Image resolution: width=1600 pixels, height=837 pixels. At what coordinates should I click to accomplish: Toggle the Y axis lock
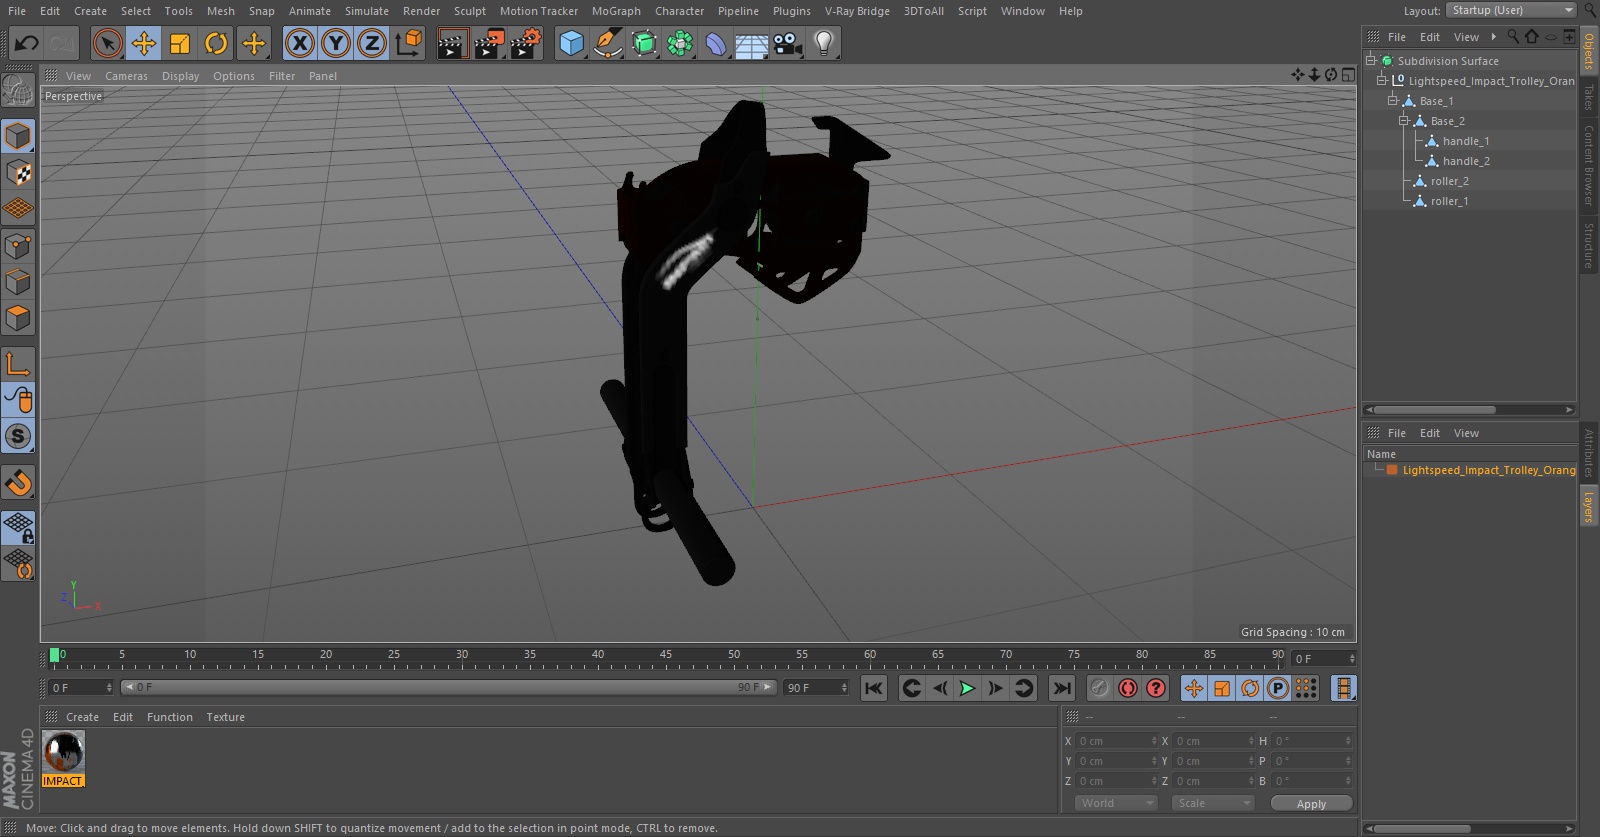click(336, 43)
